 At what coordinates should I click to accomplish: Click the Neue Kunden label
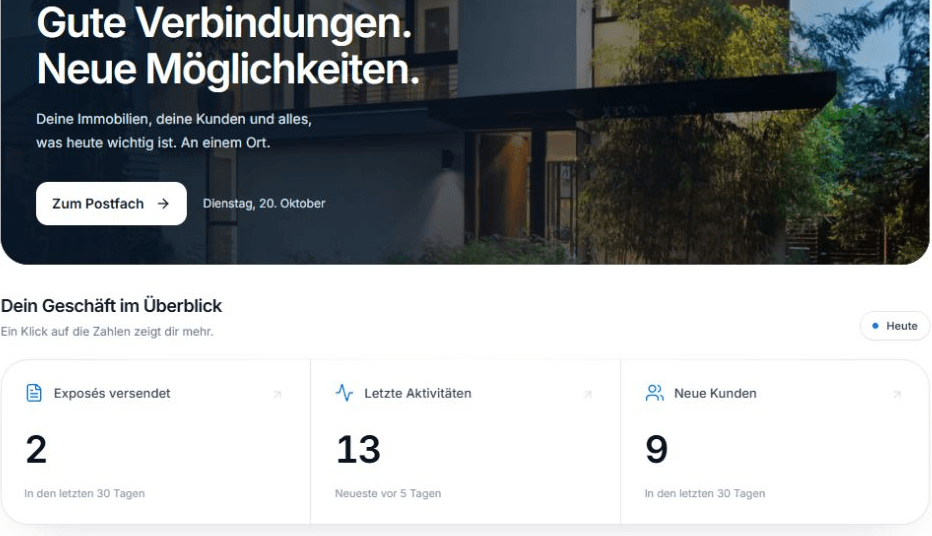pos(715,393)
